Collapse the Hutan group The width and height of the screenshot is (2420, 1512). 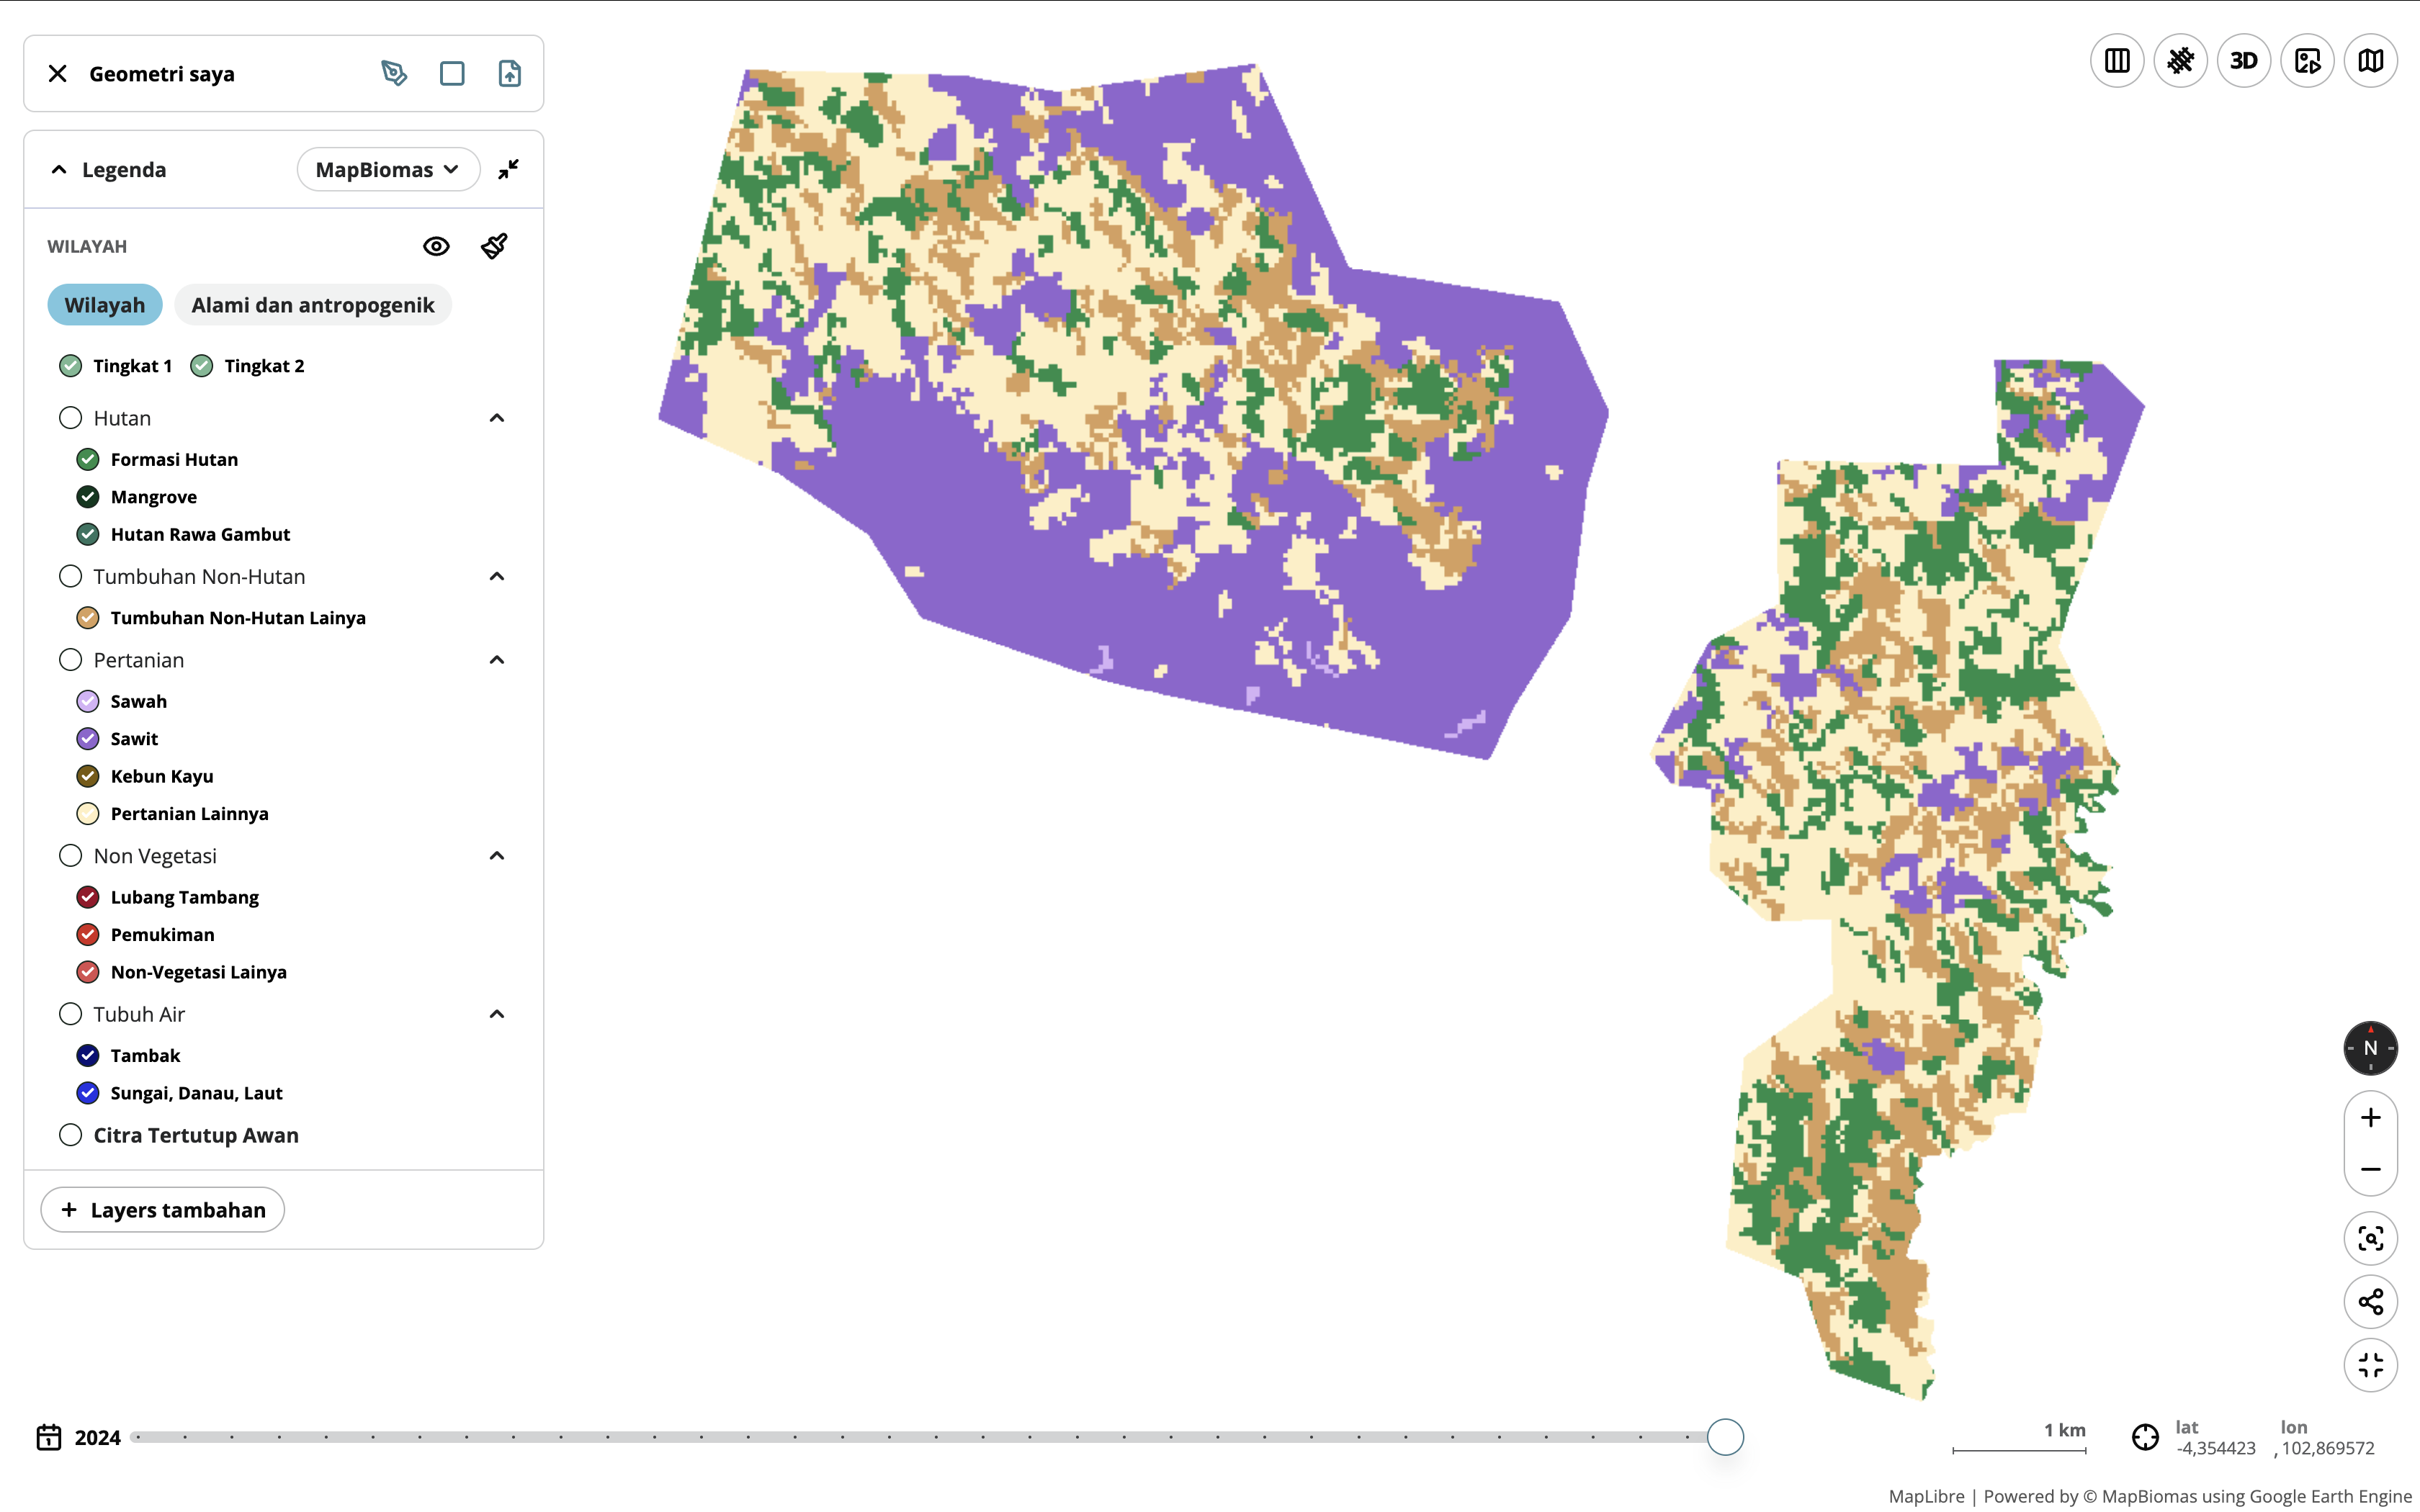tap(497, 418)
